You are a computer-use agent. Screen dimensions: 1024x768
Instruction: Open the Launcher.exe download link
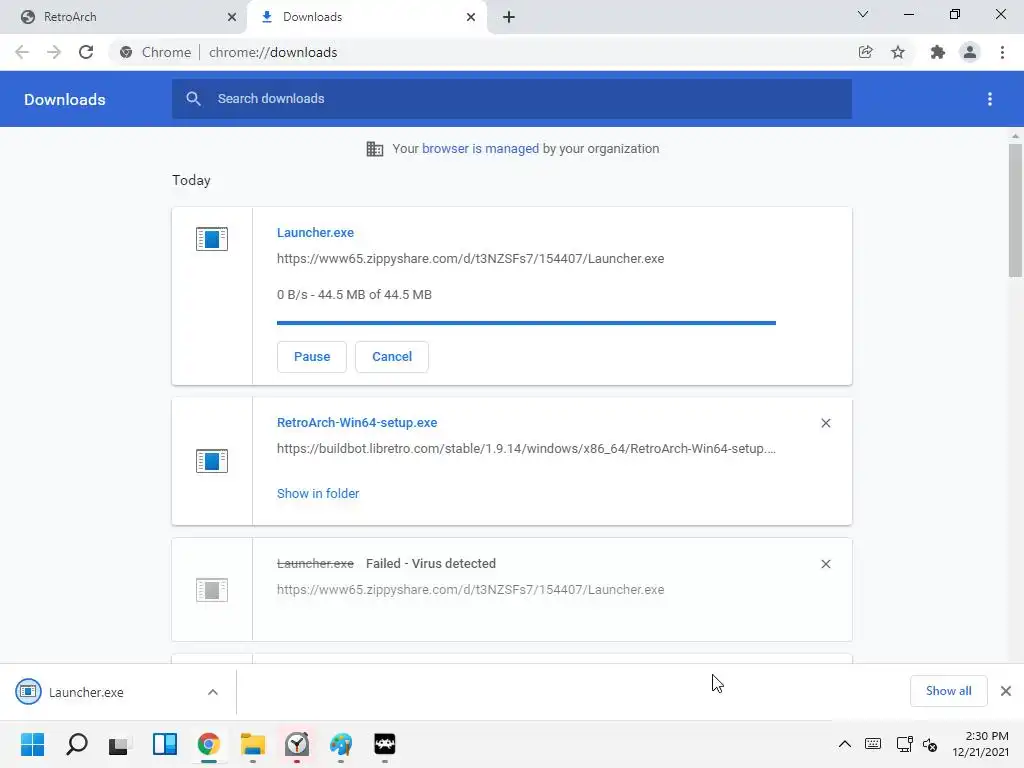point(315,232)
